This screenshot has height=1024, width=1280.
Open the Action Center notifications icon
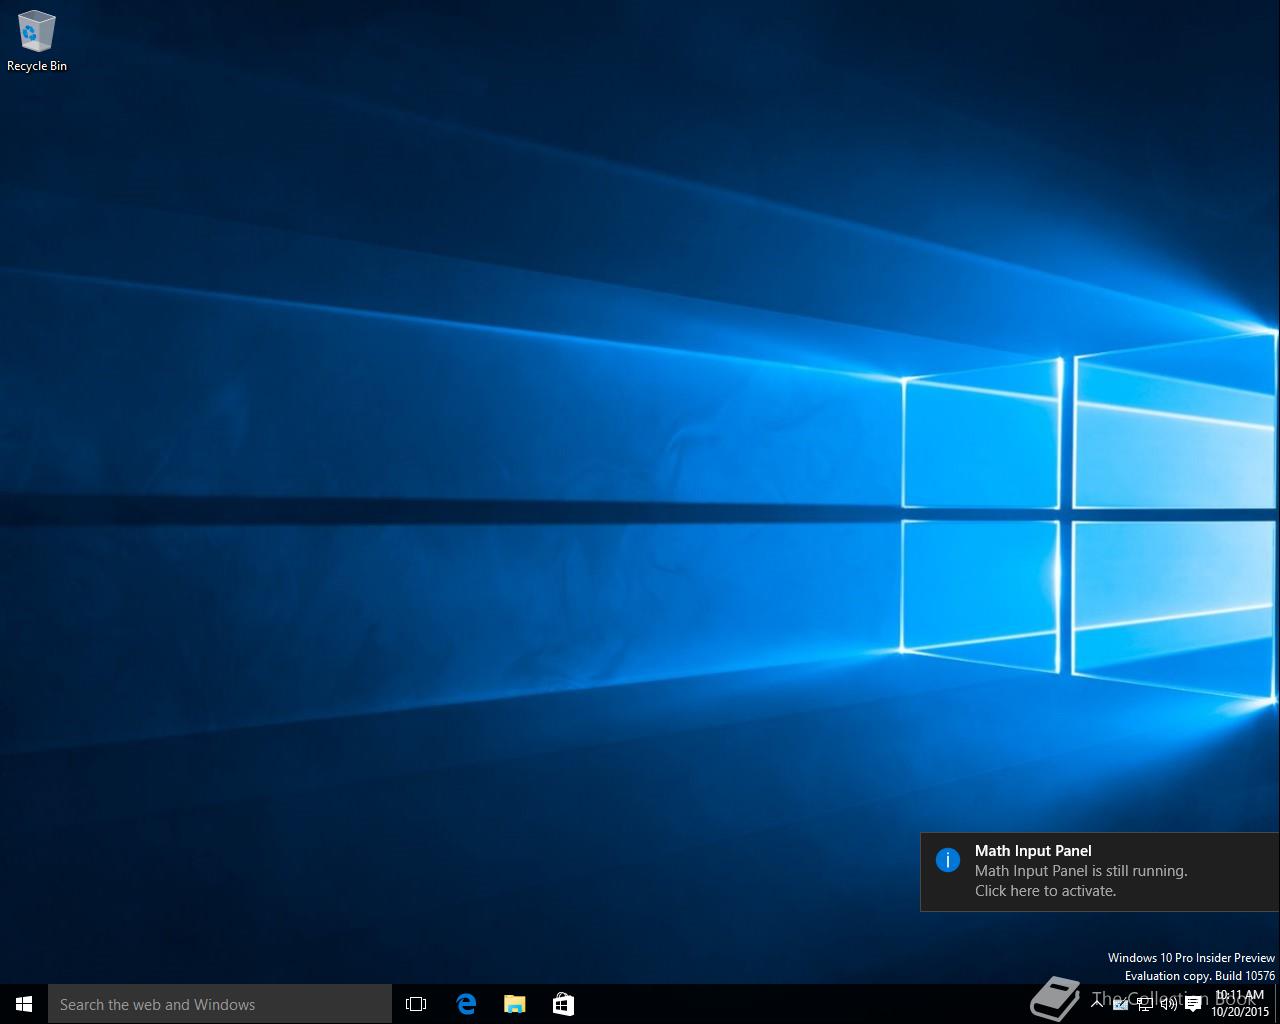tap(1193, 1004)
